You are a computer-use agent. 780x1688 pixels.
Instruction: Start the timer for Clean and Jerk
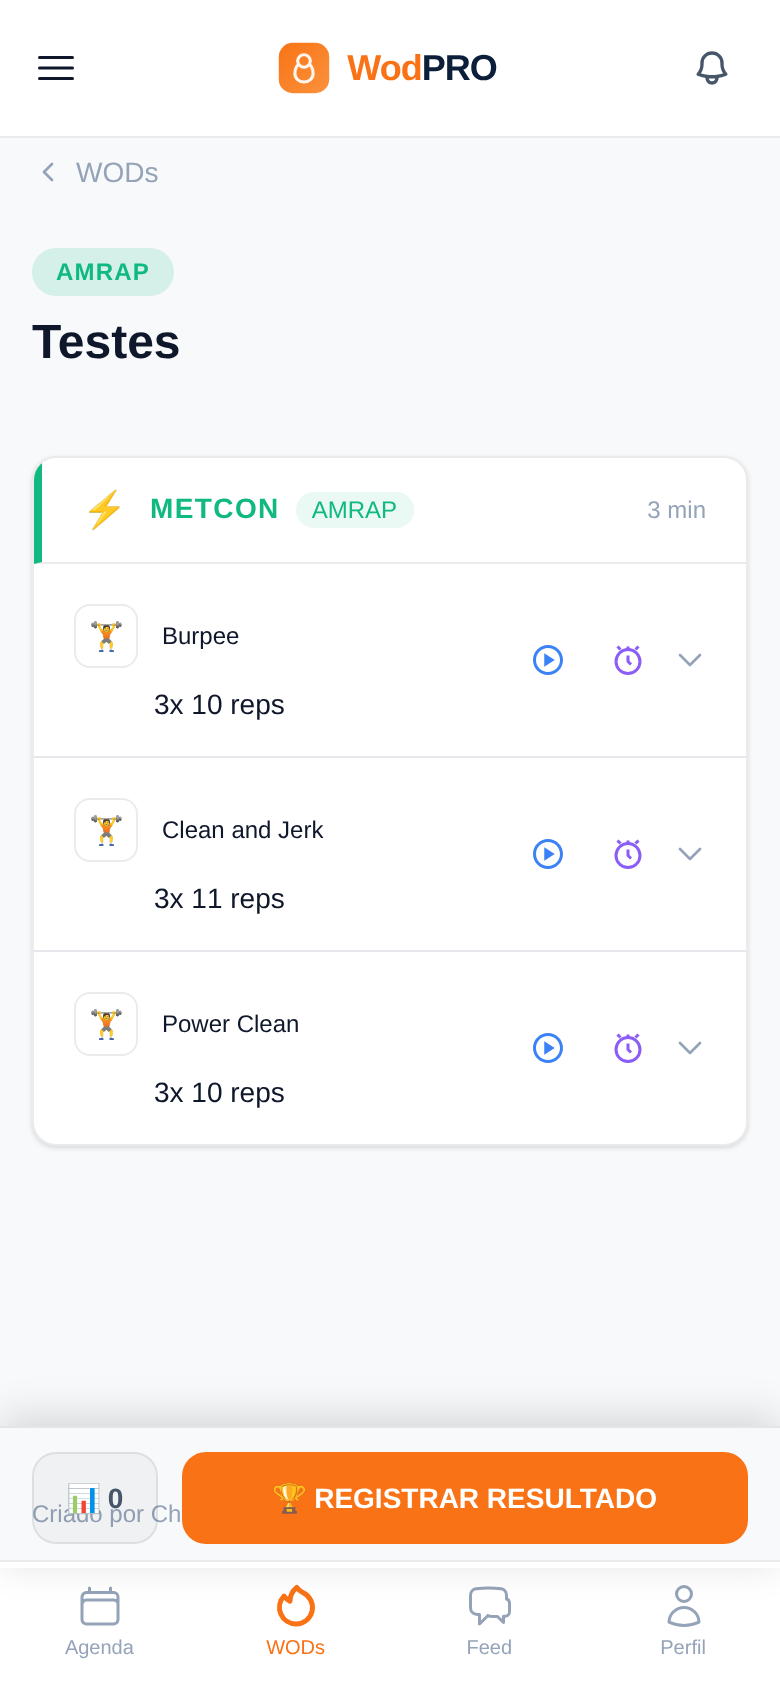tap(628, 854)
